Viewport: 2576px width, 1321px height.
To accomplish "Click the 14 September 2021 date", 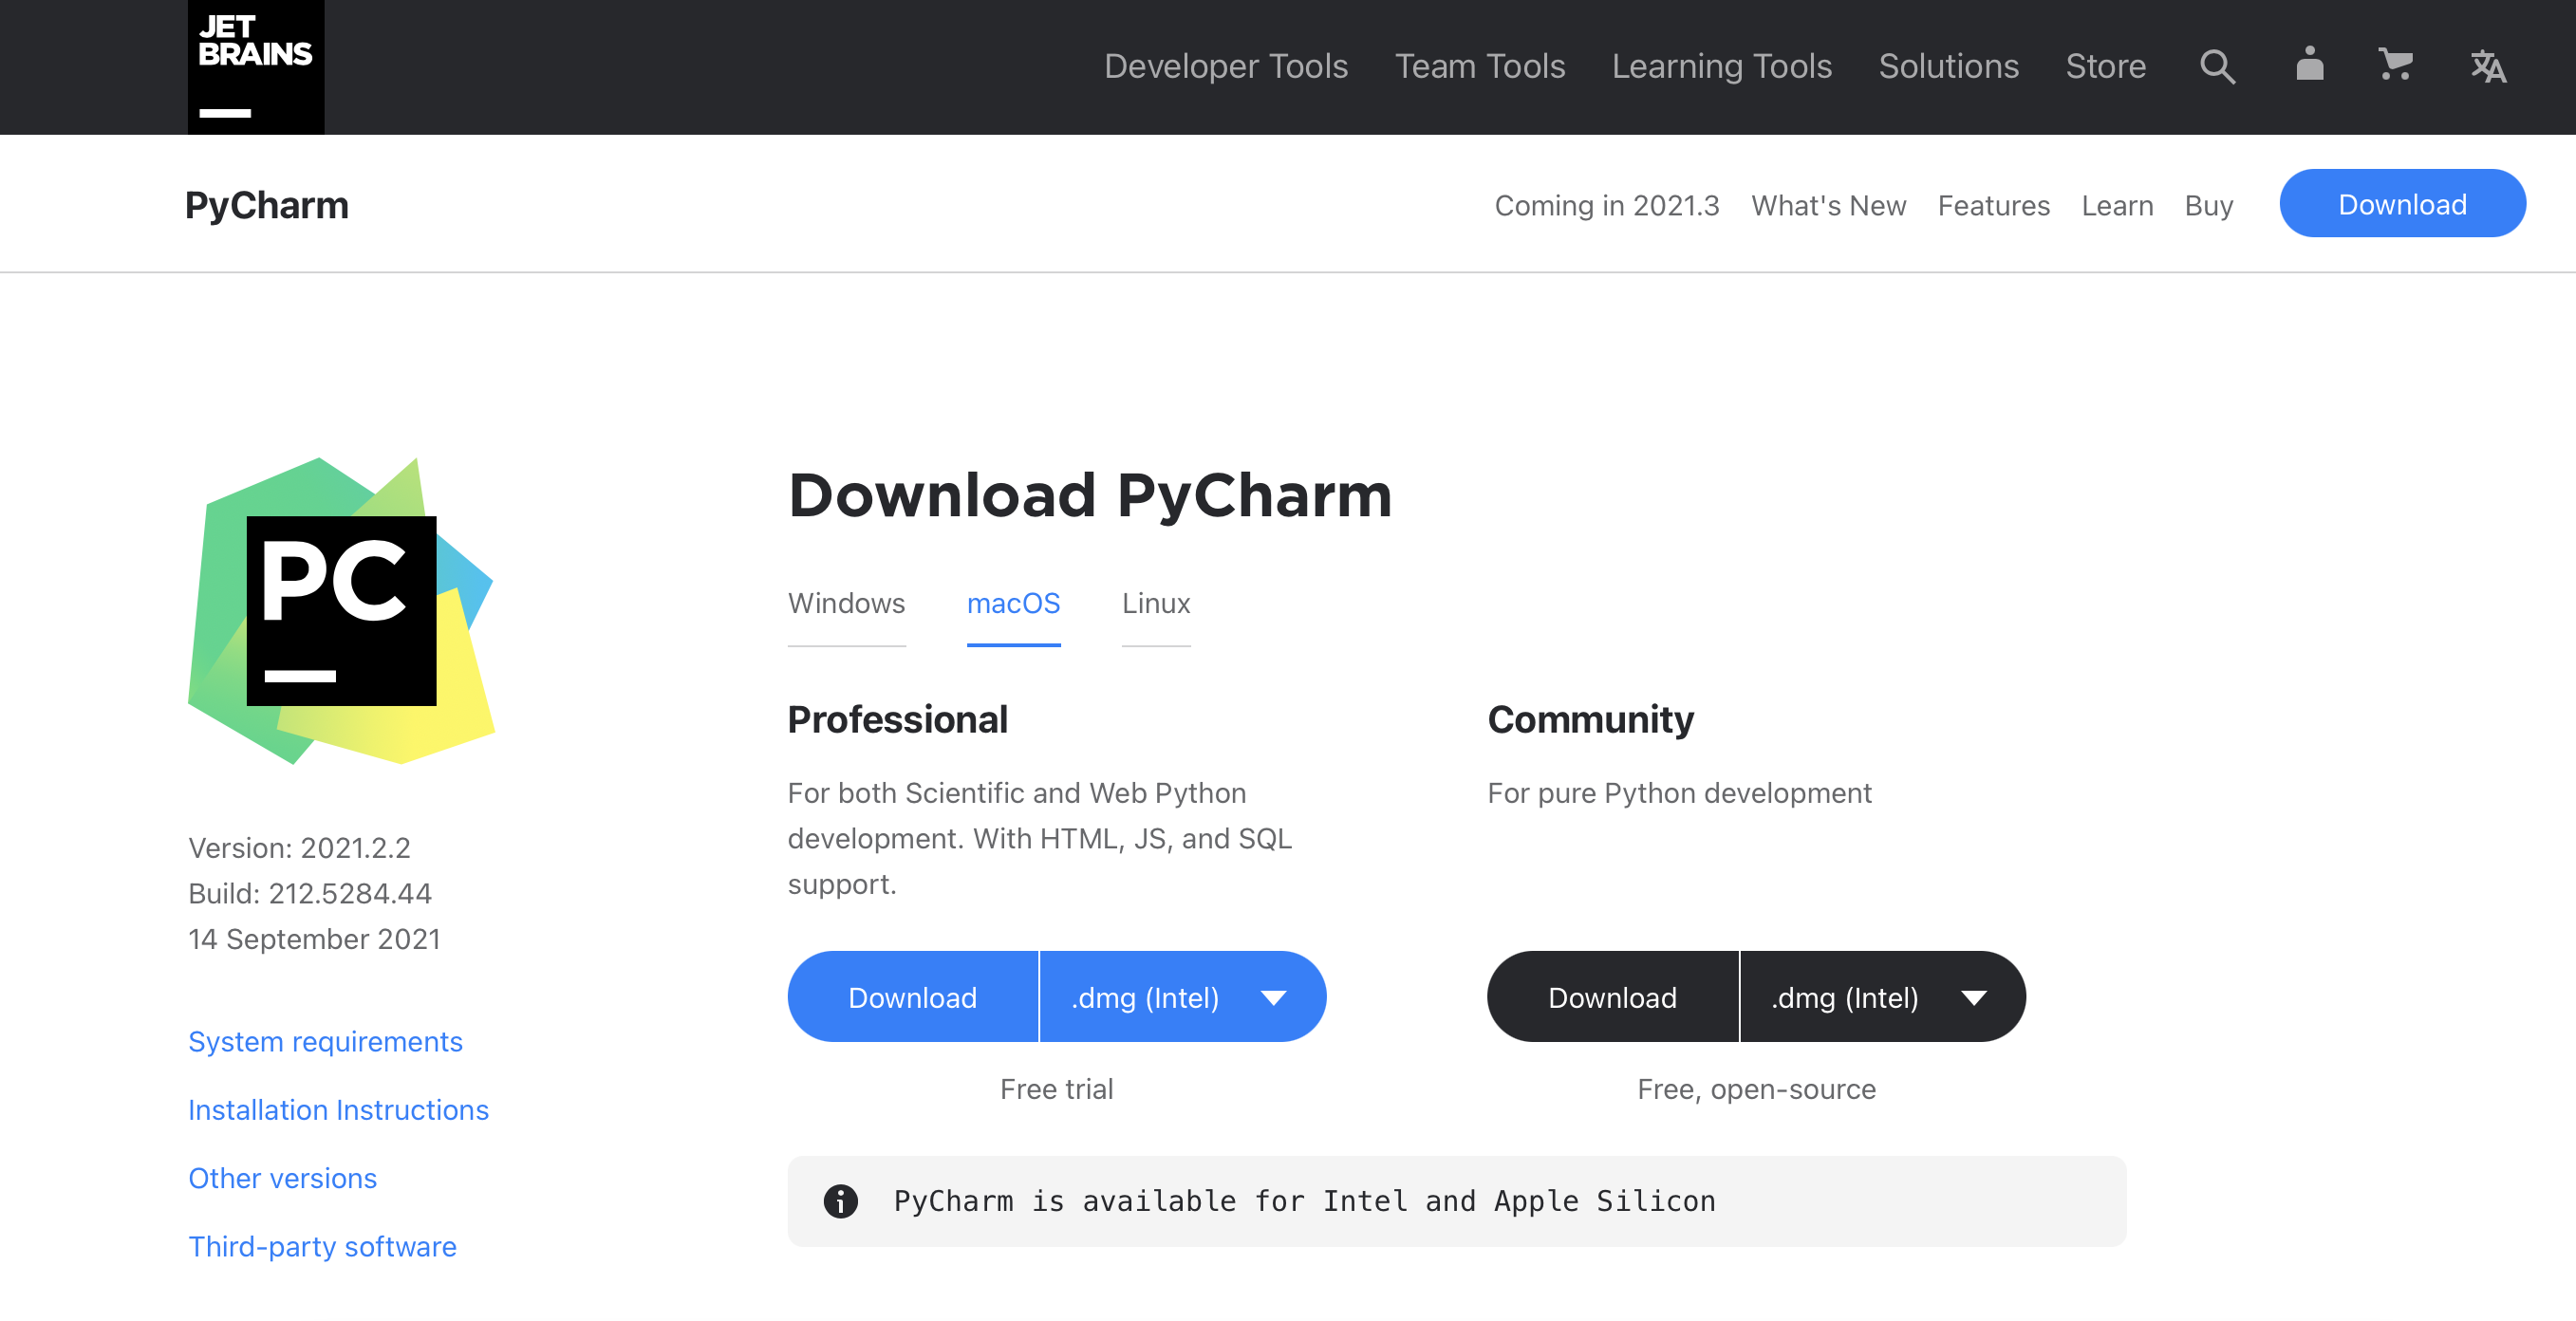I will coord(314,939).
